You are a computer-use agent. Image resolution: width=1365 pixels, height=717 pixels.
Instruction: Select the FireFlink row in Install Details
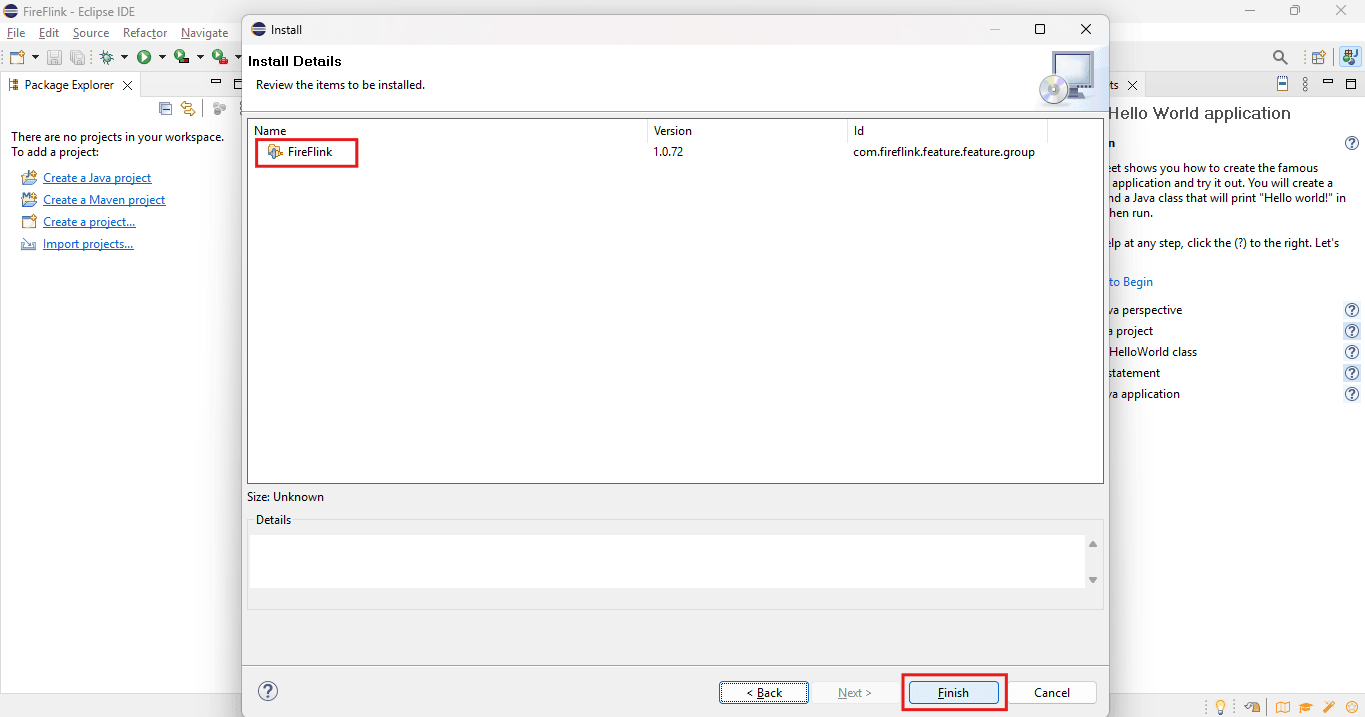[675, 152]
